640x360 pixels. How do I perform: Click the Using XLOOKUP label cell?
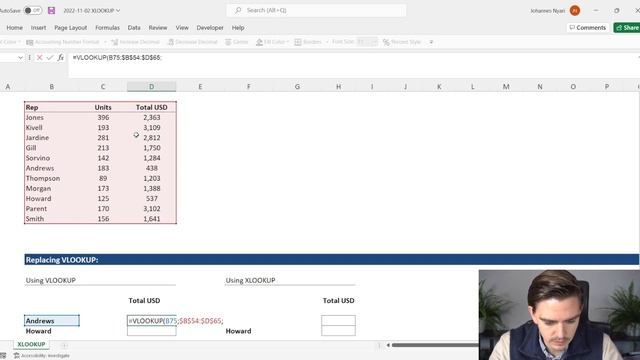[251, 280]
